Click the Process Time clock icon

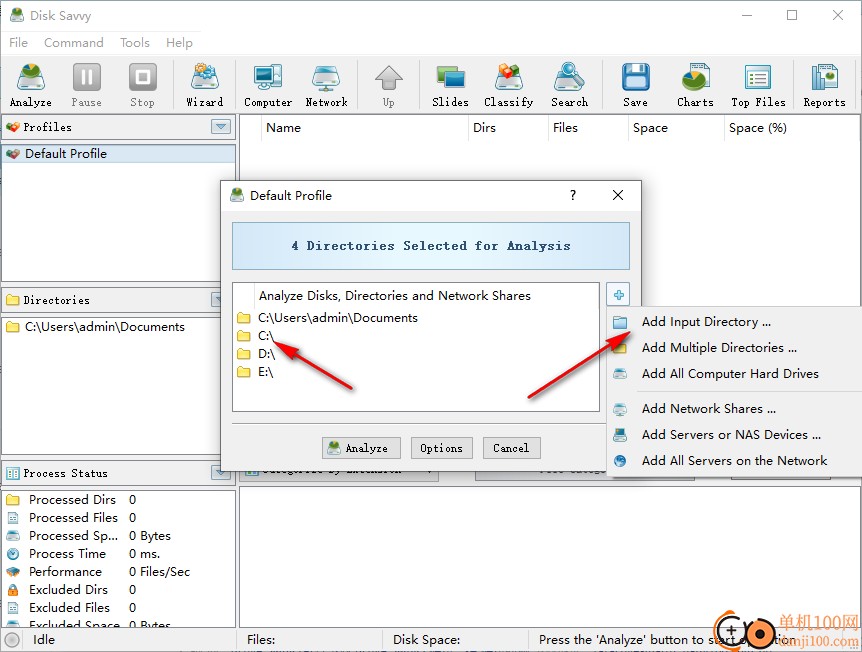click(x=13, y=554)
